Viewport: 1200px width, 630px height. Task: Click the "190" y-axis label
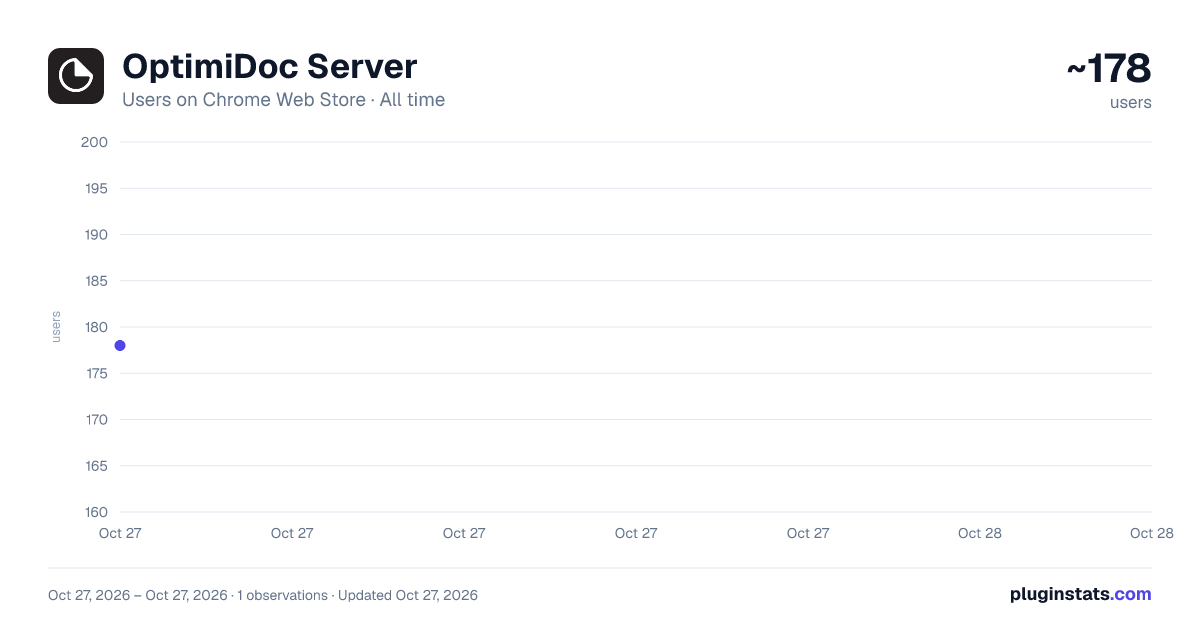pos(94,235)
